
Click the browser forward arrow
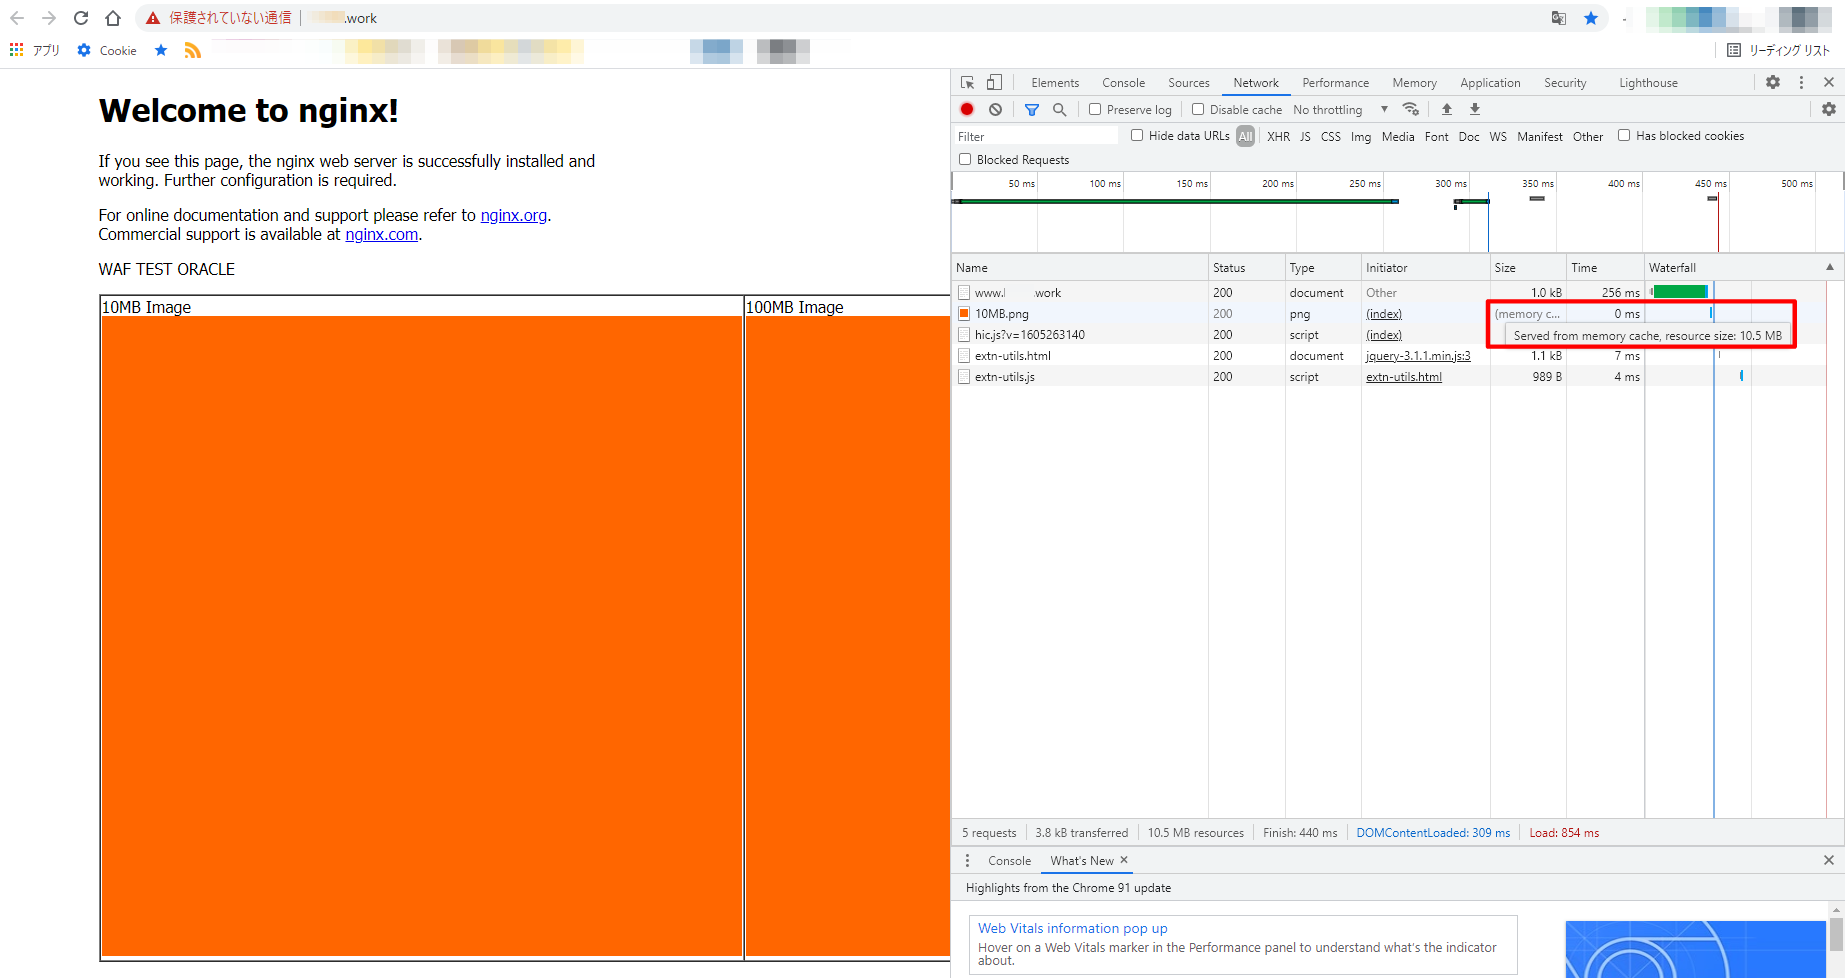pos(49,18)
